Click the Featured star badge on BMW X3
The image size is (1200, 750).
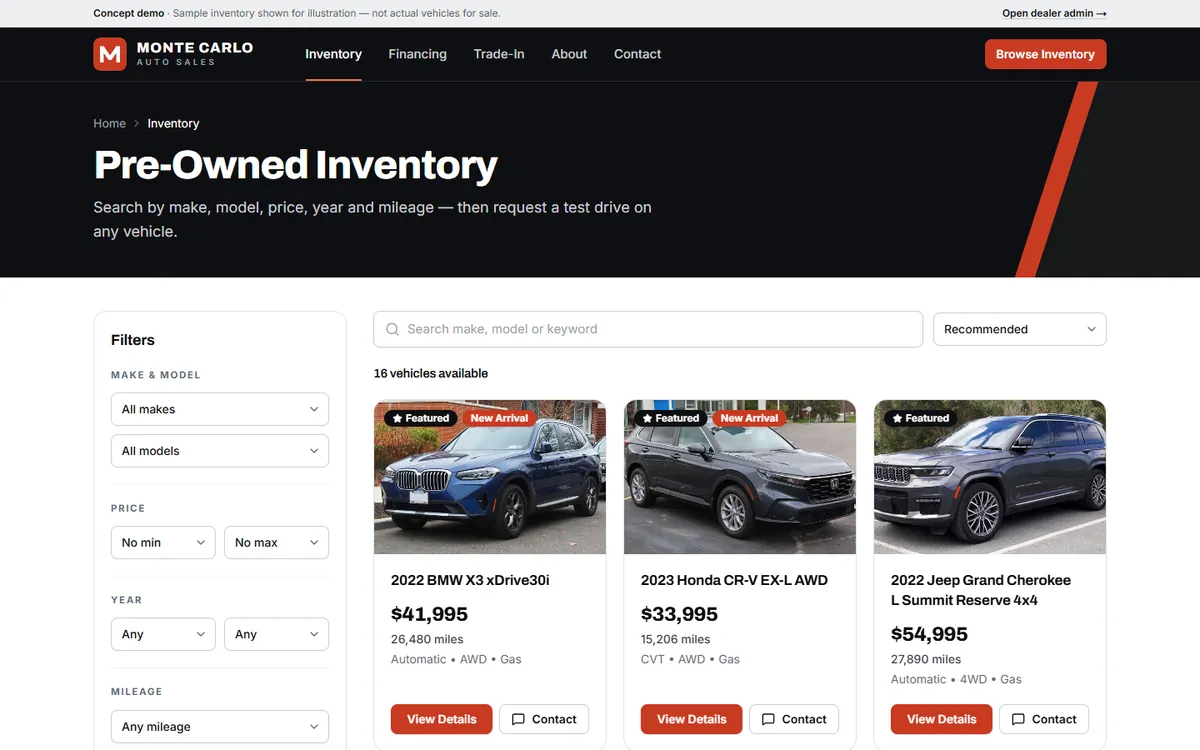pyautogui.click(x=420, y=418)
